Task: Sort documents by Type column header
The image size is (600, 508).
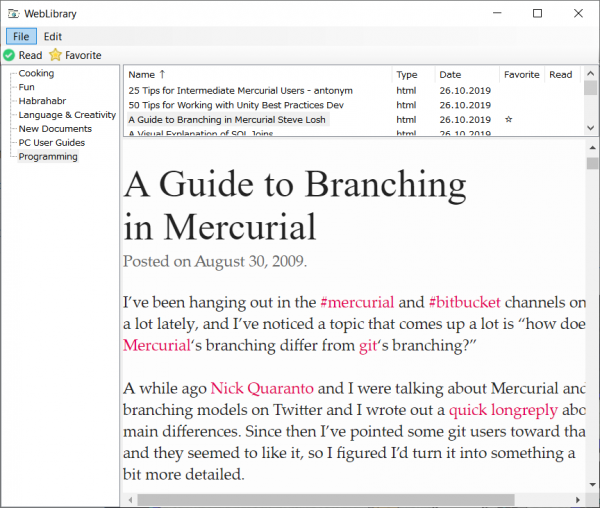Action: click(406, 75)
